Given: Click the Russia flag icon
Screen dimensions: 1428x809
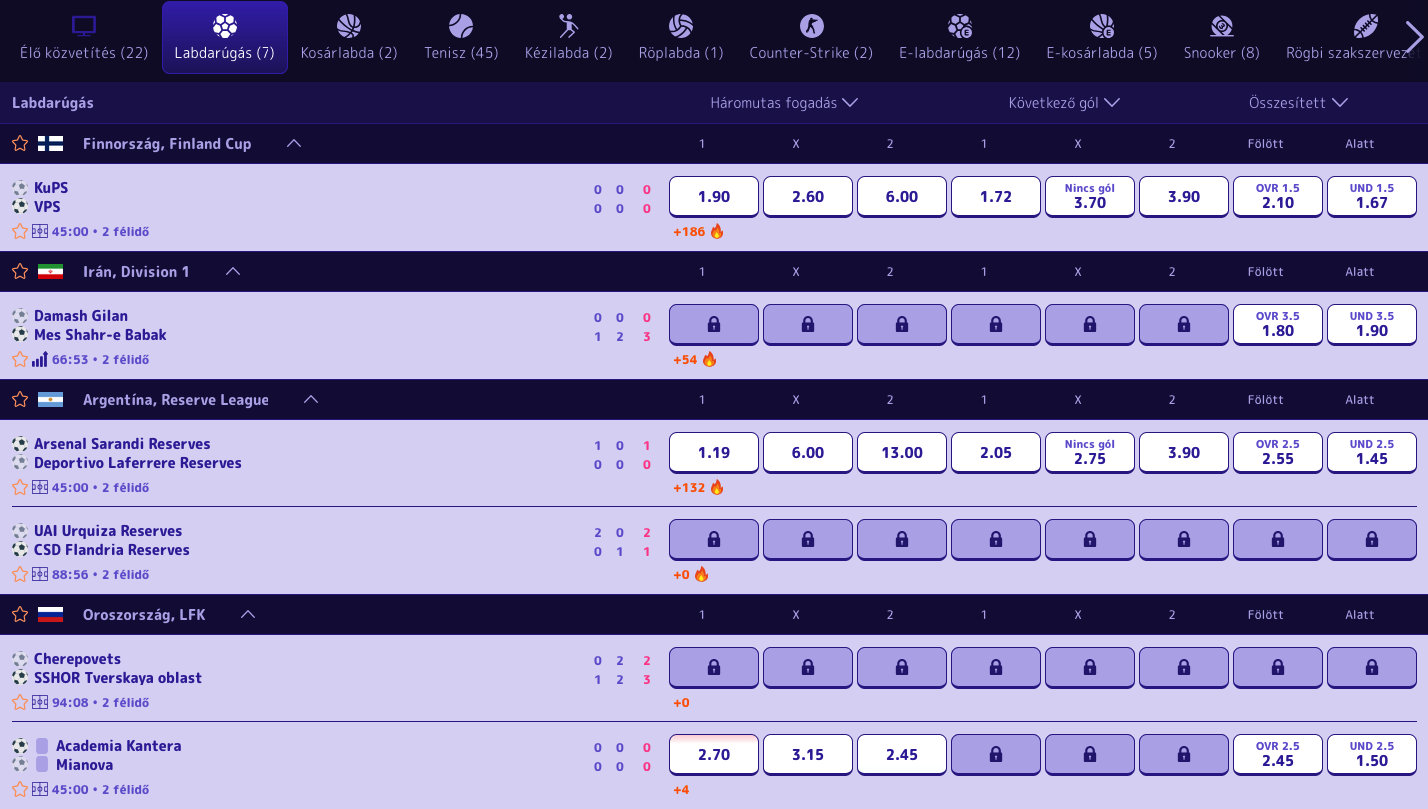Looking at the screenshot, I should 50,615.
